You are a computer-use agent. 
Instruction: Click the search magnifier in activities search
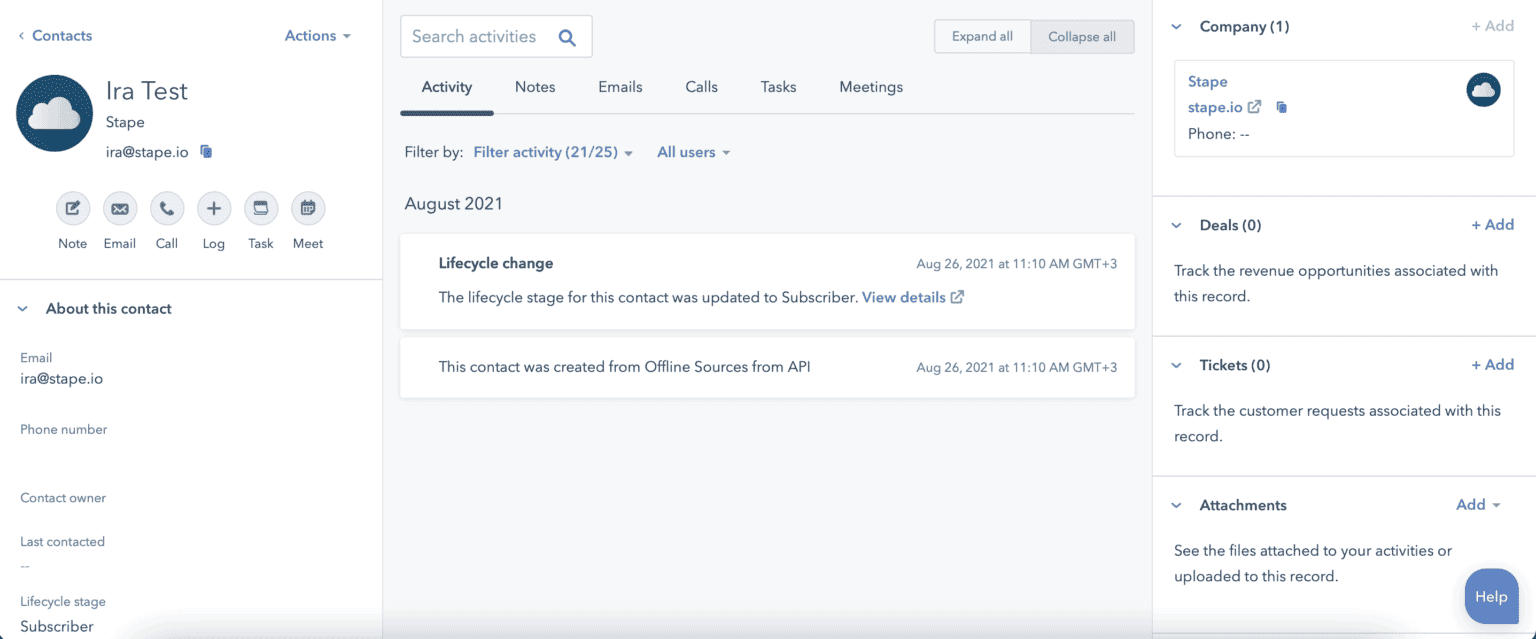click(x=567, y=36)
